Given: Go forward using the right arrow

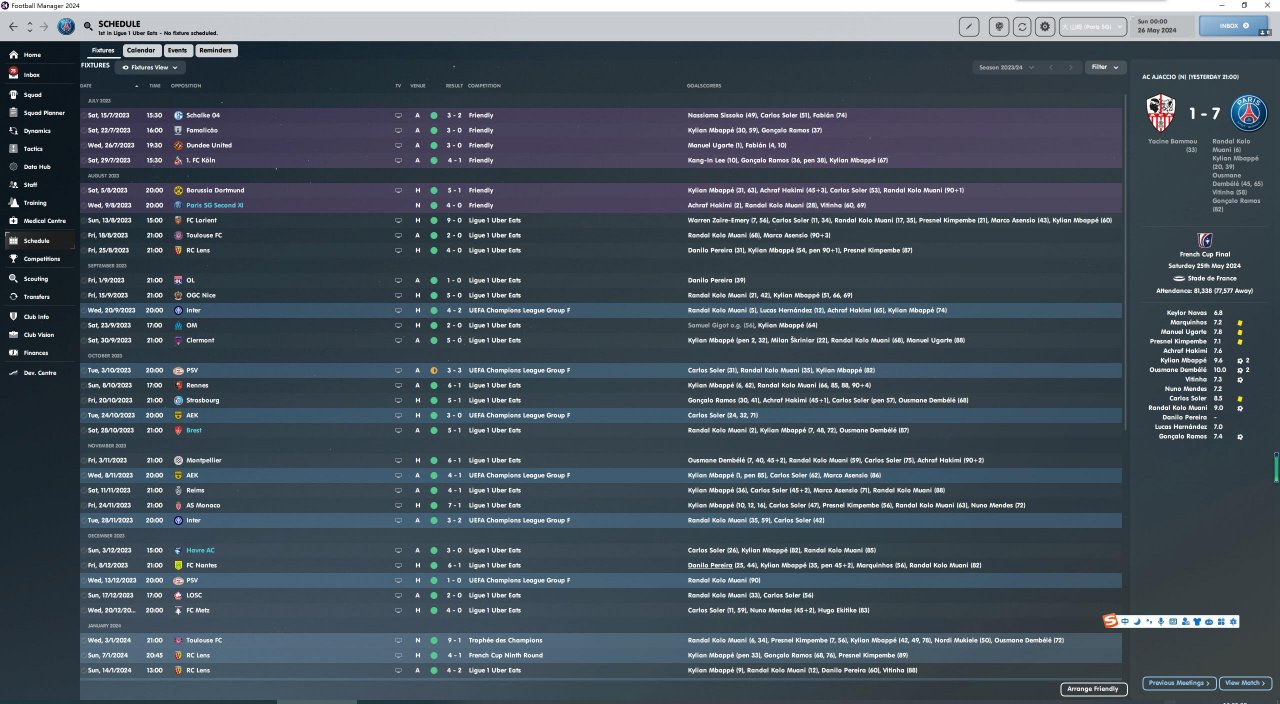Looking at the screenshot, I should coord(44,26).
